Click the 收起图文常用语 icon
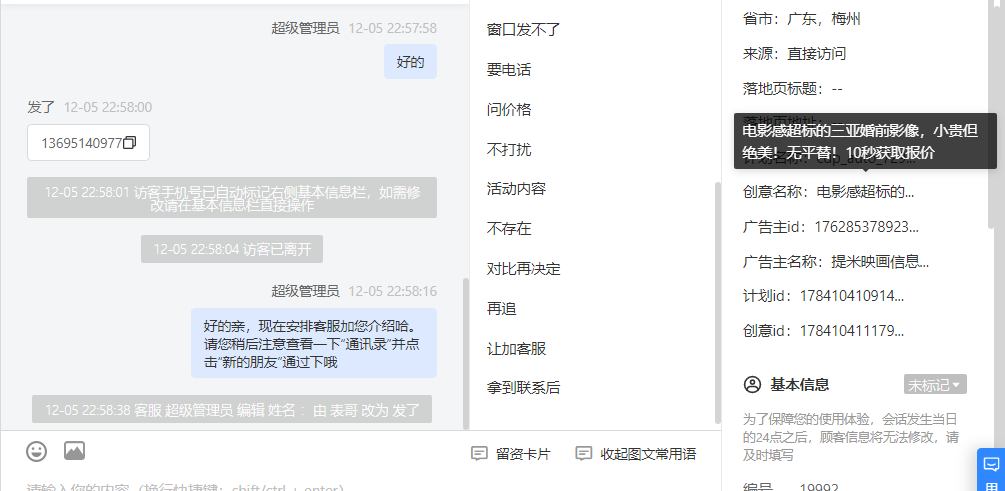This screenshot has height=491, width=1005. [583, 454]
